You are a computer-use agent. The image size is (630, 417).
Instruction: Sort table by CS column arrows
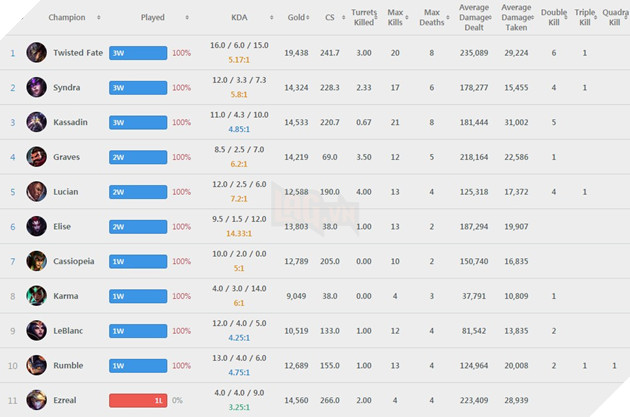pos(344,17)
